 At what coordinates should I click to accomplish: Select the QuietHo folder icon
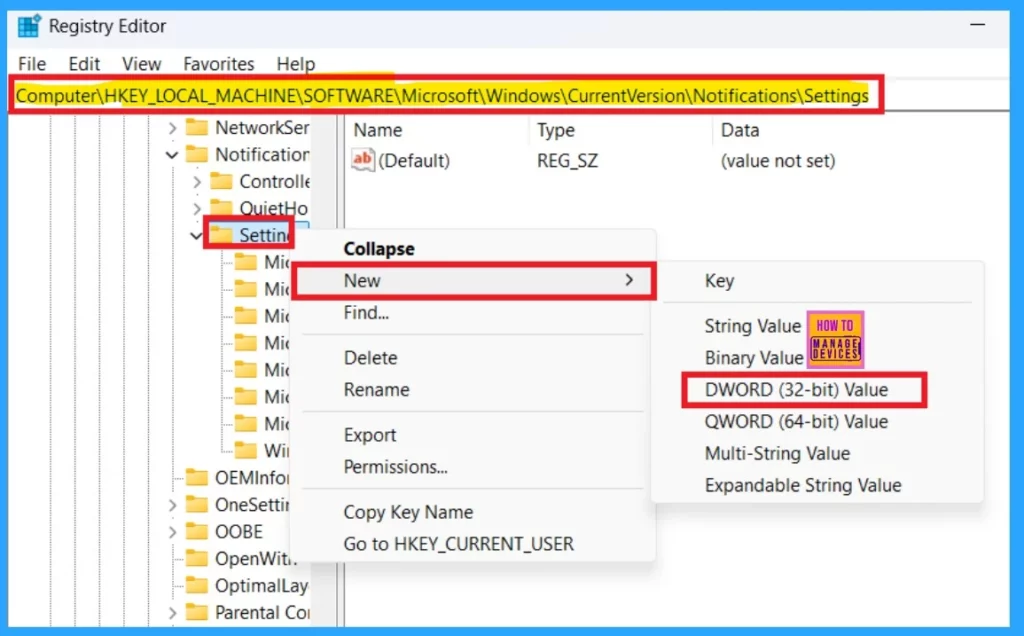point(221,208)
